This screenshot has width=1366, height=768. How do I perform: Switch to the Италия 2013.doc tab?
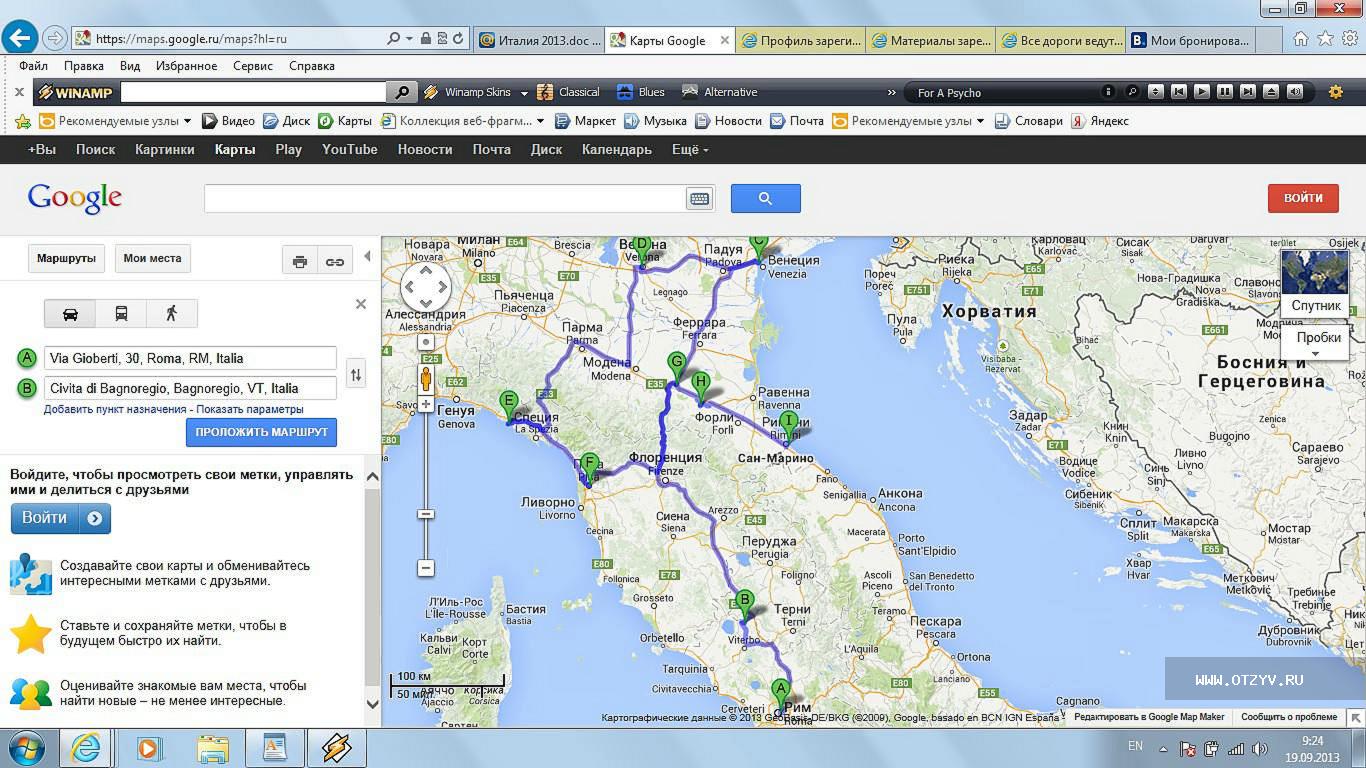tap(539, 41)
